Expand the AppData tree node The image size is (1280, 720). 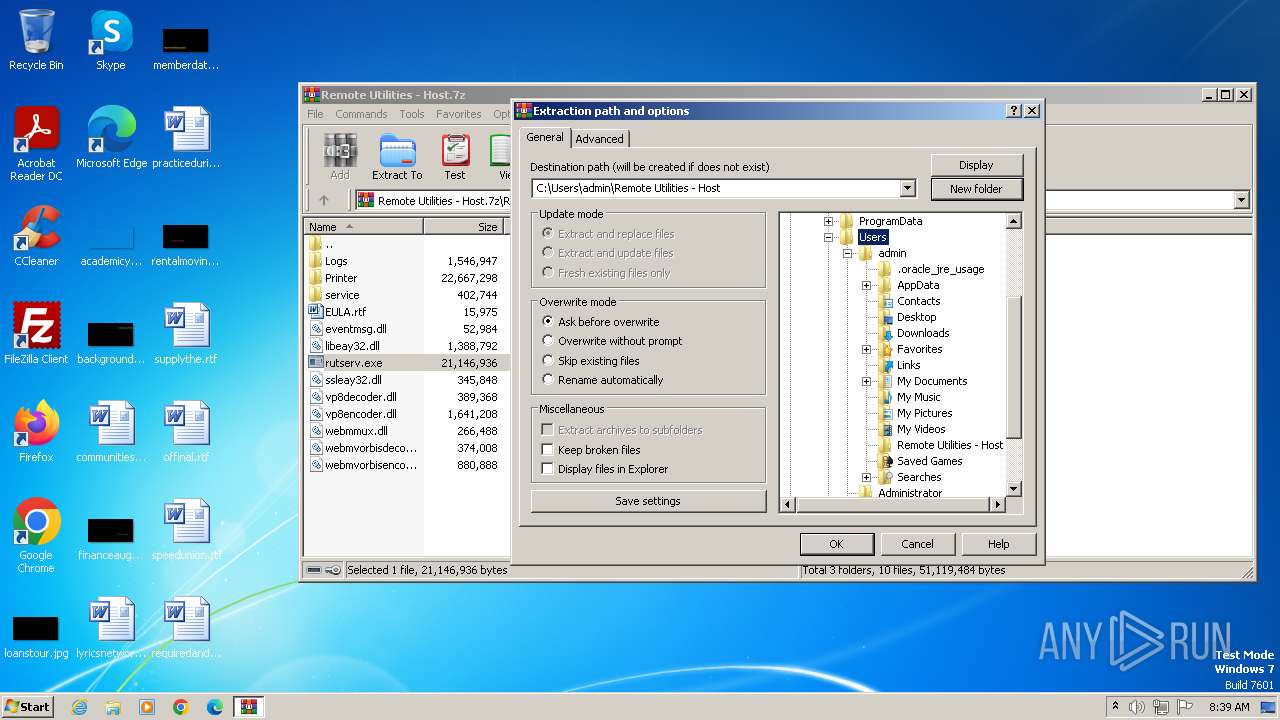tap(866, 285)
